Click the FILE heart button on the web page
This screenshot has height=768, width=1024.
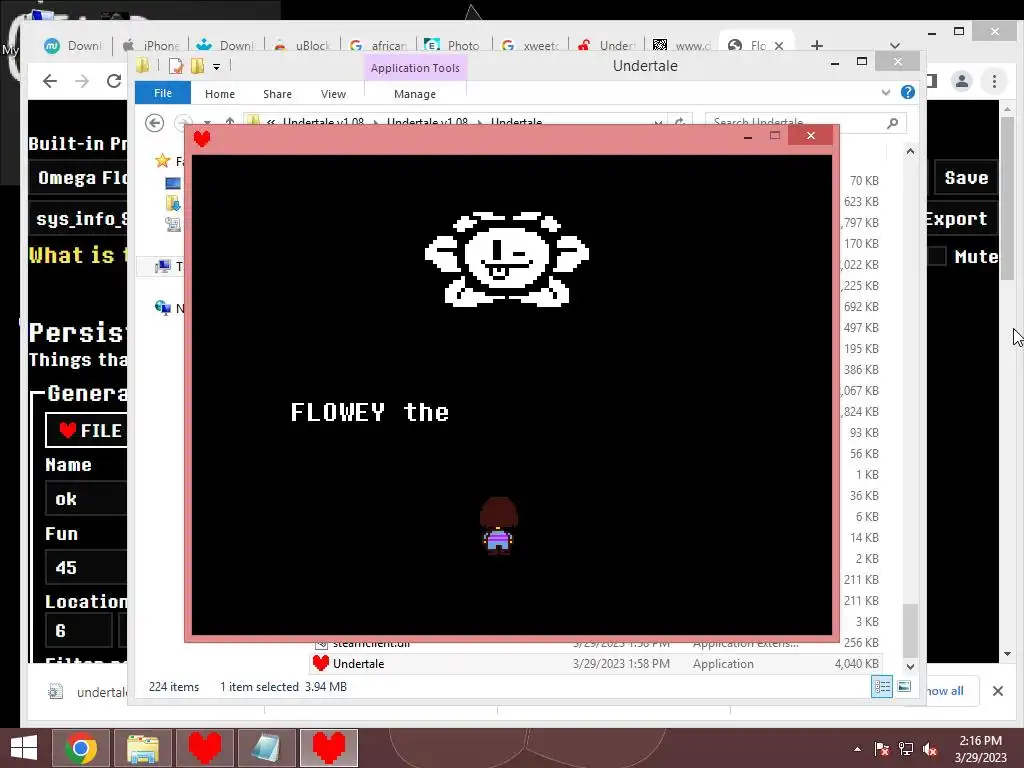(x=86, y=430)
